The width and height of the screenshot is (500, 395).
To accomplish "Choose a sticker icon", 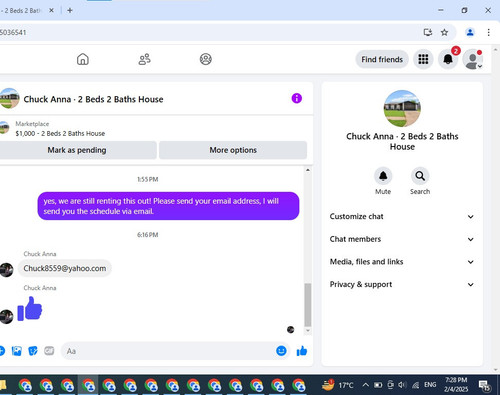I will [33, 351].
